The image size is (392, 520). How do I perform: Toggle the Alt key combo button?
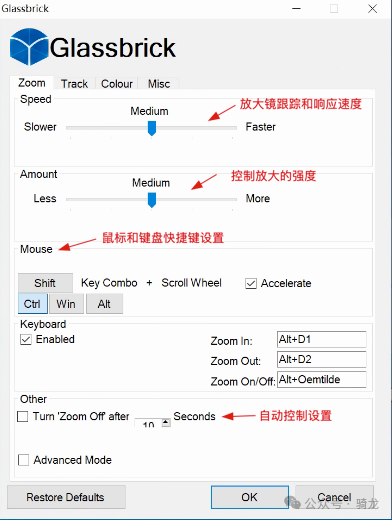click(104, 304)
